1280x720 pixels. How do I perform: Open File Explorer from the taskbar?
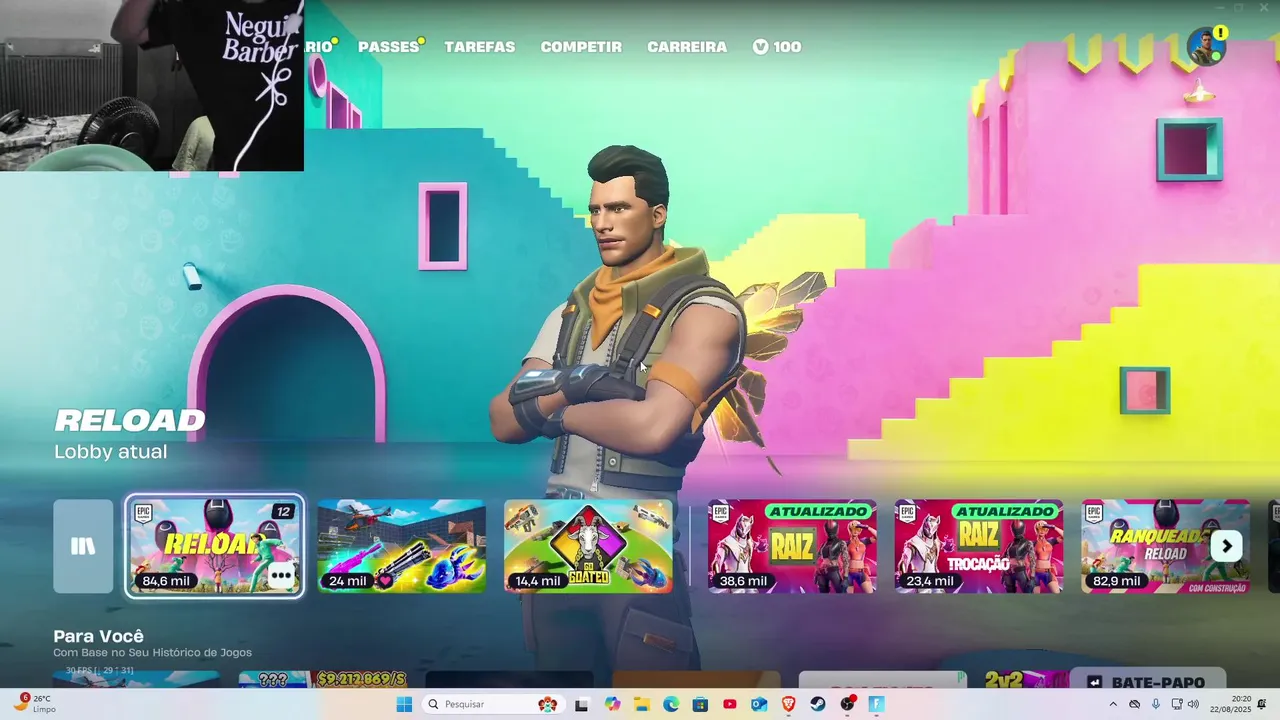click(641, 704)
